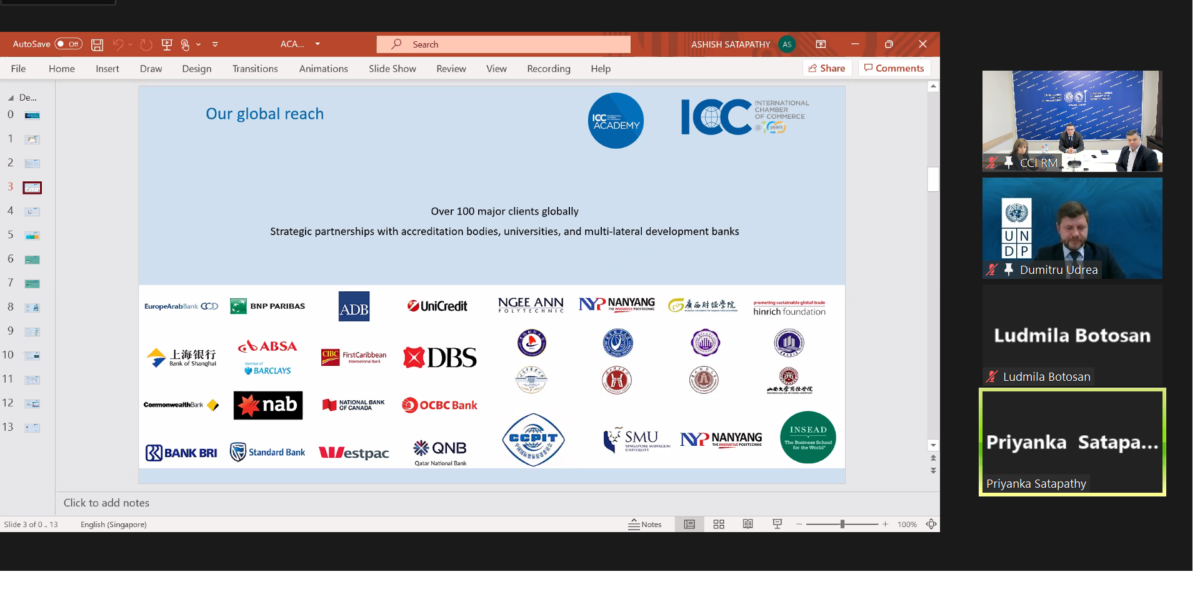Start Slide Show from status bar

tap(777, 524)
